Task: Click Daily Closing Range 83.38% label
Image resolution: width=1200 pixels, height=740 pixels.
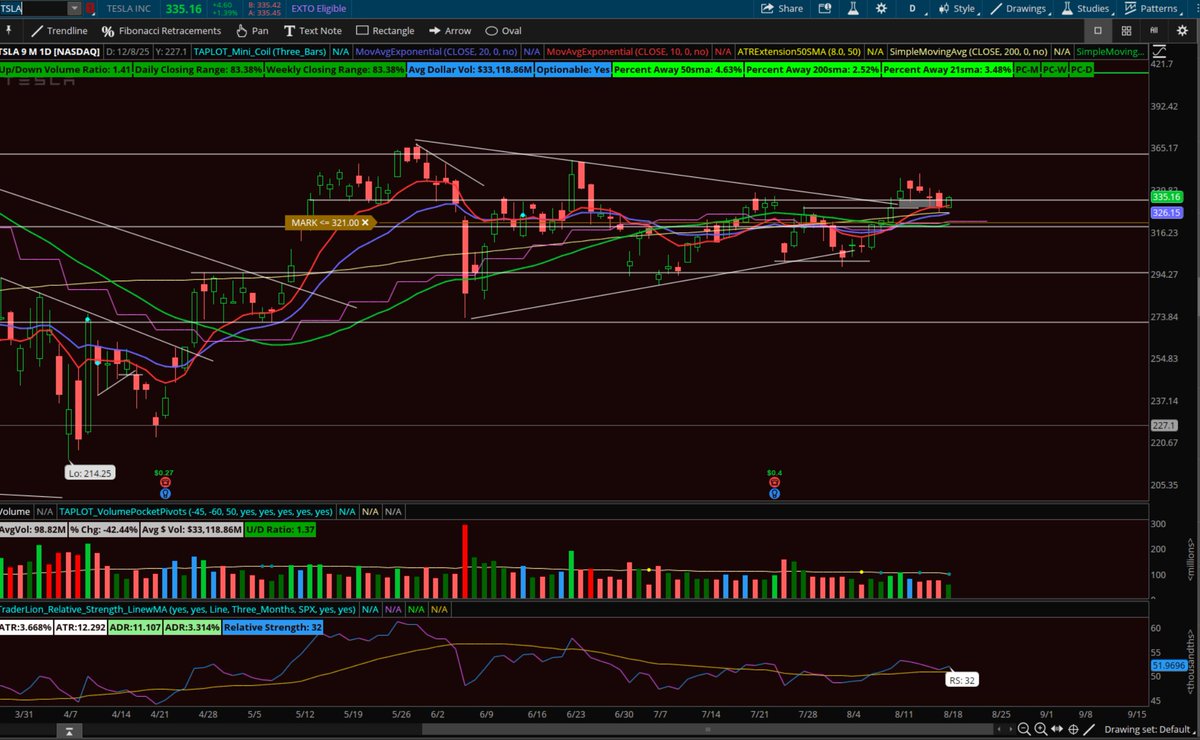Action: pyautogui.click(x=199, y=70)
